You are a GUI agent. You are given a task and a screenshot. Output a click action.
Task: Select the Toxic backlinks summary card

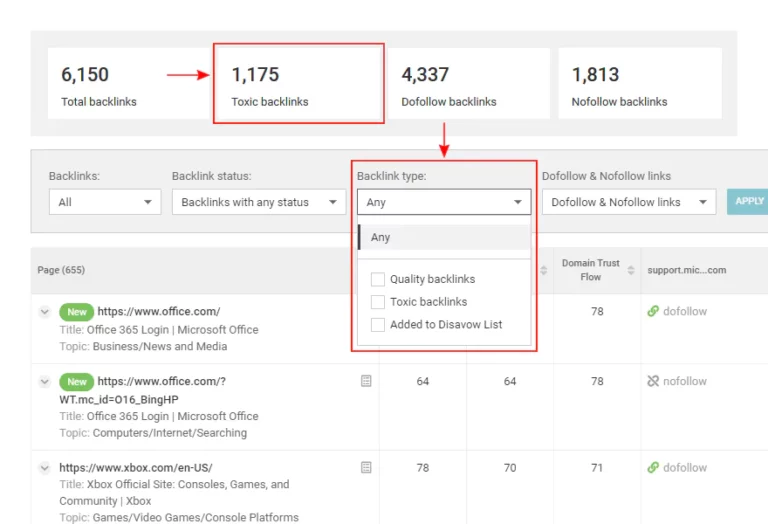click(x=299, y=83)
